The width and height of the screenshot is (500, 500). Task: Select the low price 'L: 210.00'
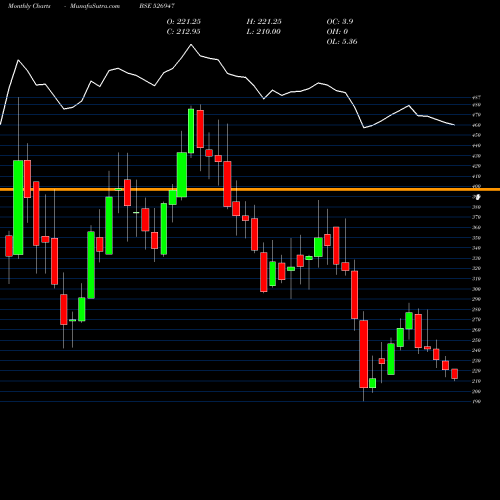click(263, 31)
